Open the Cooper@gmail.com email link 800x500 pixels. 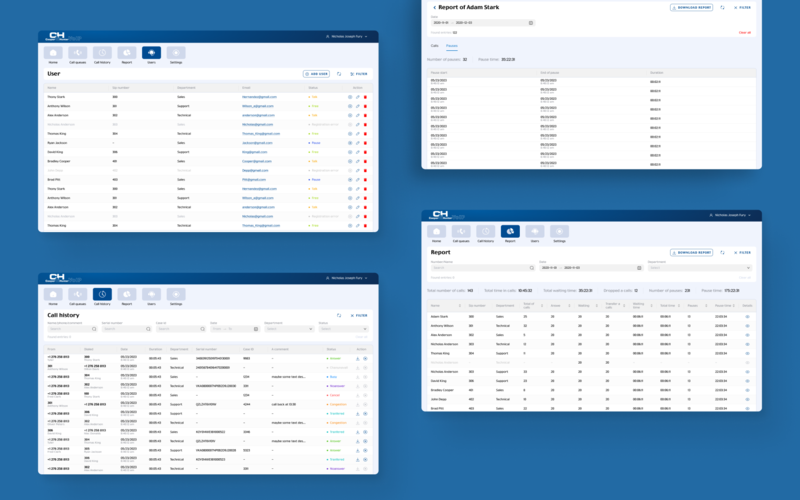coord(257,161)
